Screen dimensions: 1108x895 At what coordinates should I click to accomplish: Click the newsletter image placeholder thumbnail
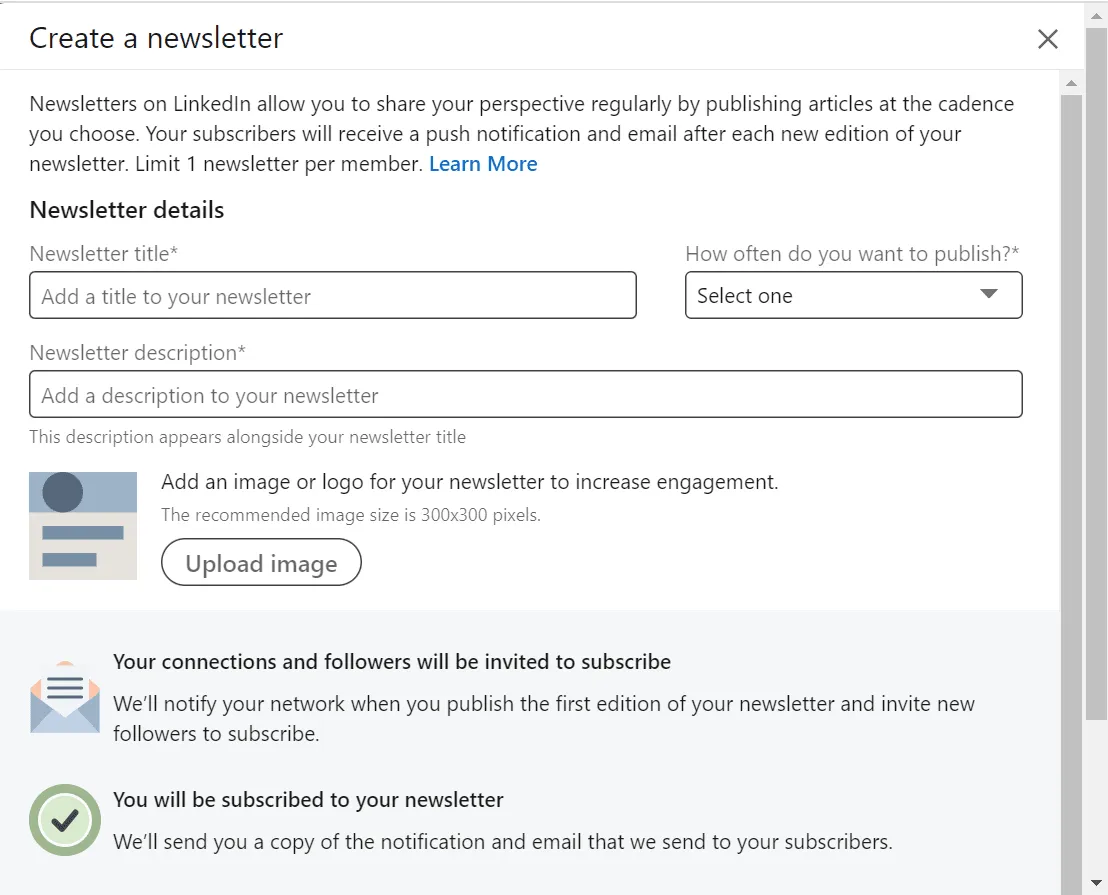[x=83, y=525]
